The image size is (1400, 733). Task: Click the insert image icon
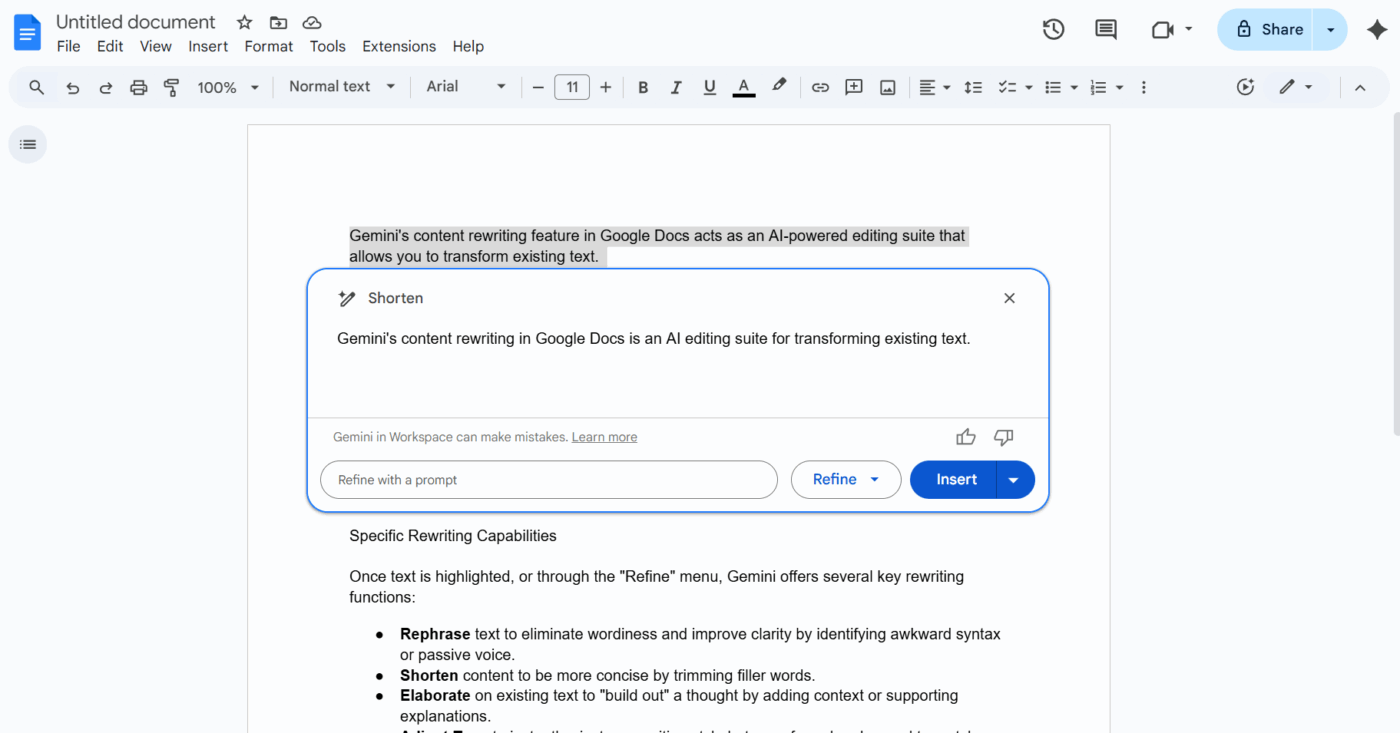pyautogui.click(x=887, y=88)
